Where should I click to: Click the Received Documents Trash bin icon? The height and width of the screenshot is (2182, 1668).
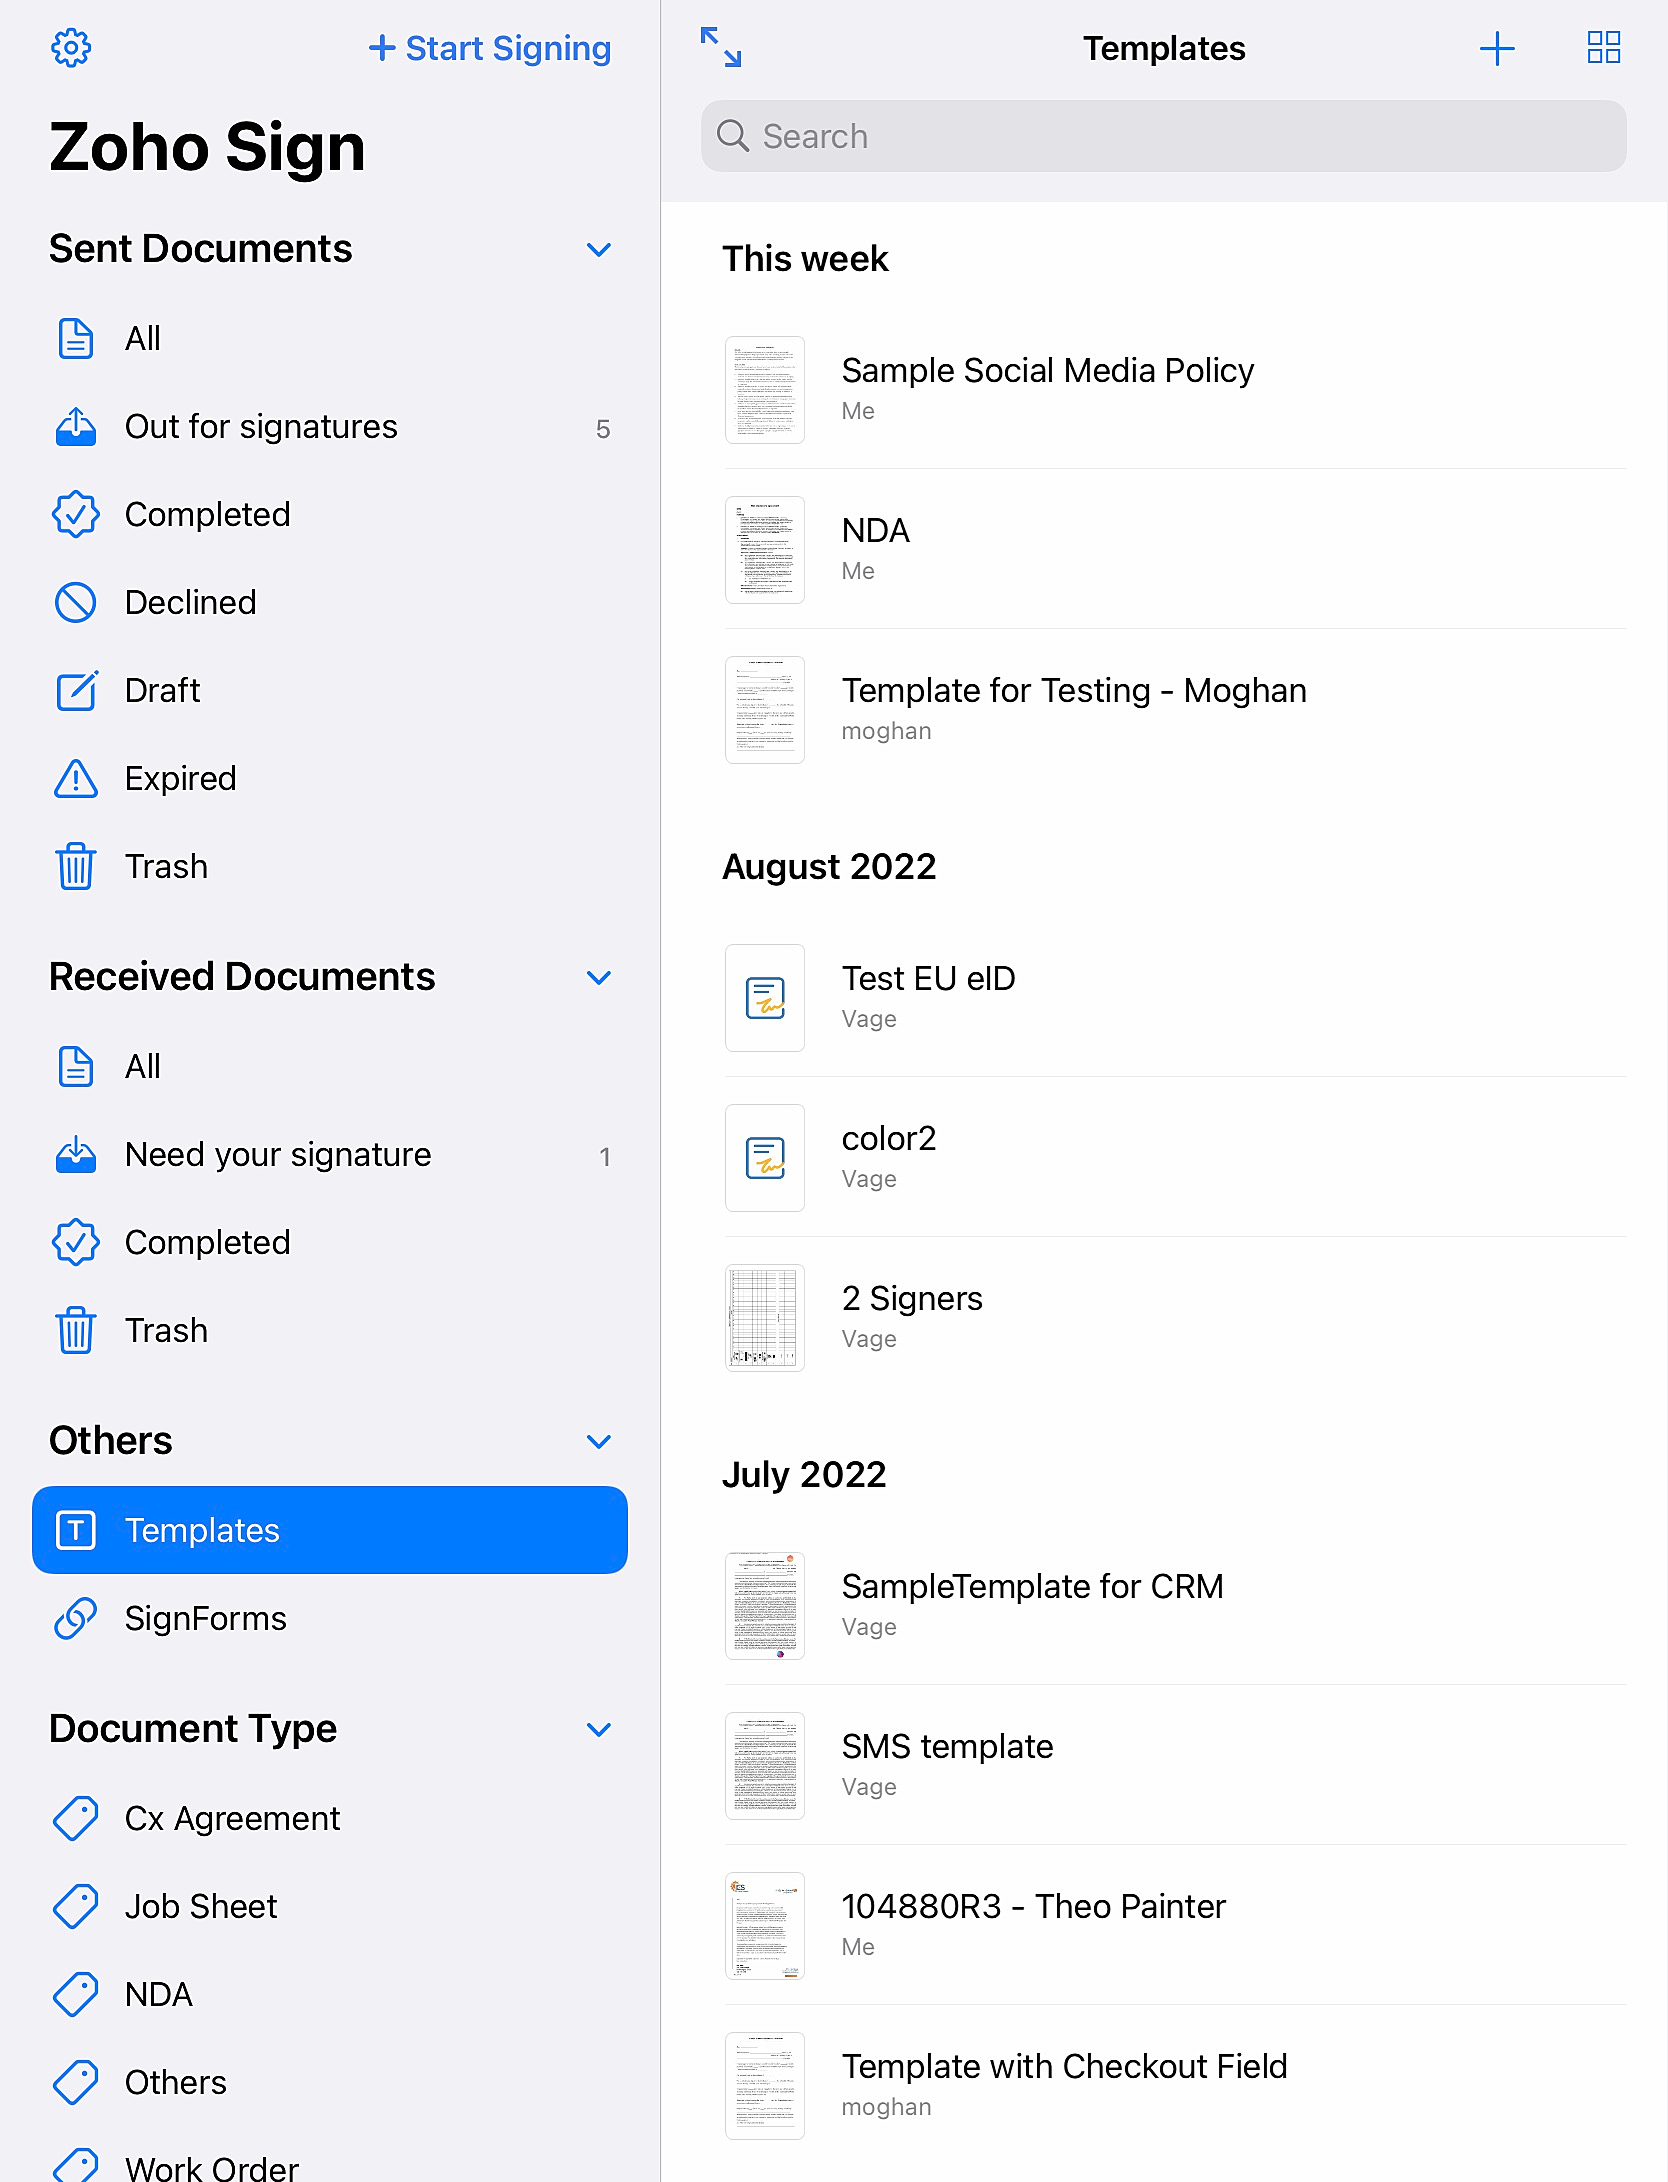[x=76, y=1331]
